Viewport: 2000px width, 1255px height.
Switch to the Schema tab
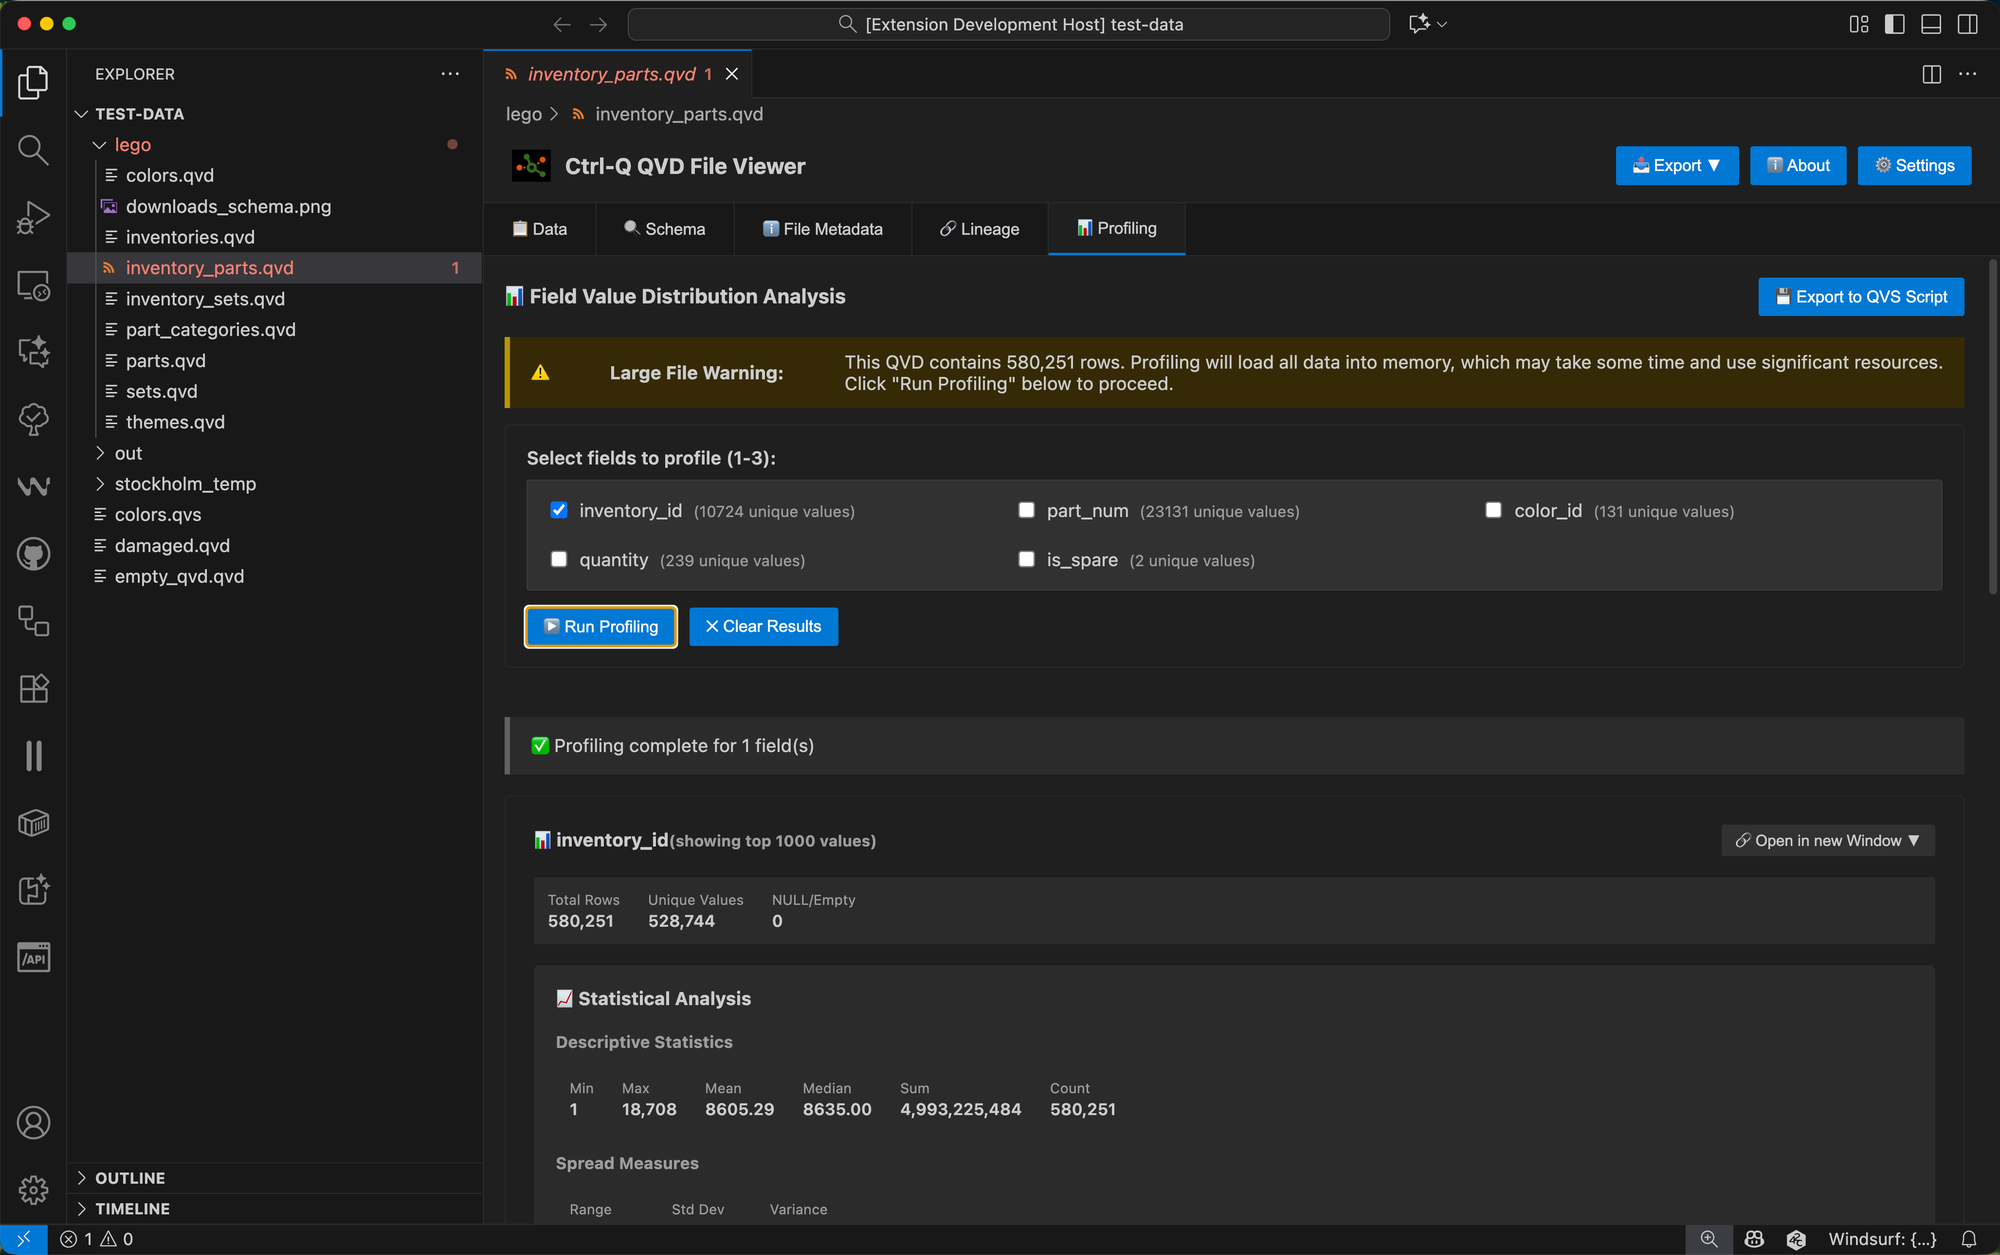664,229
